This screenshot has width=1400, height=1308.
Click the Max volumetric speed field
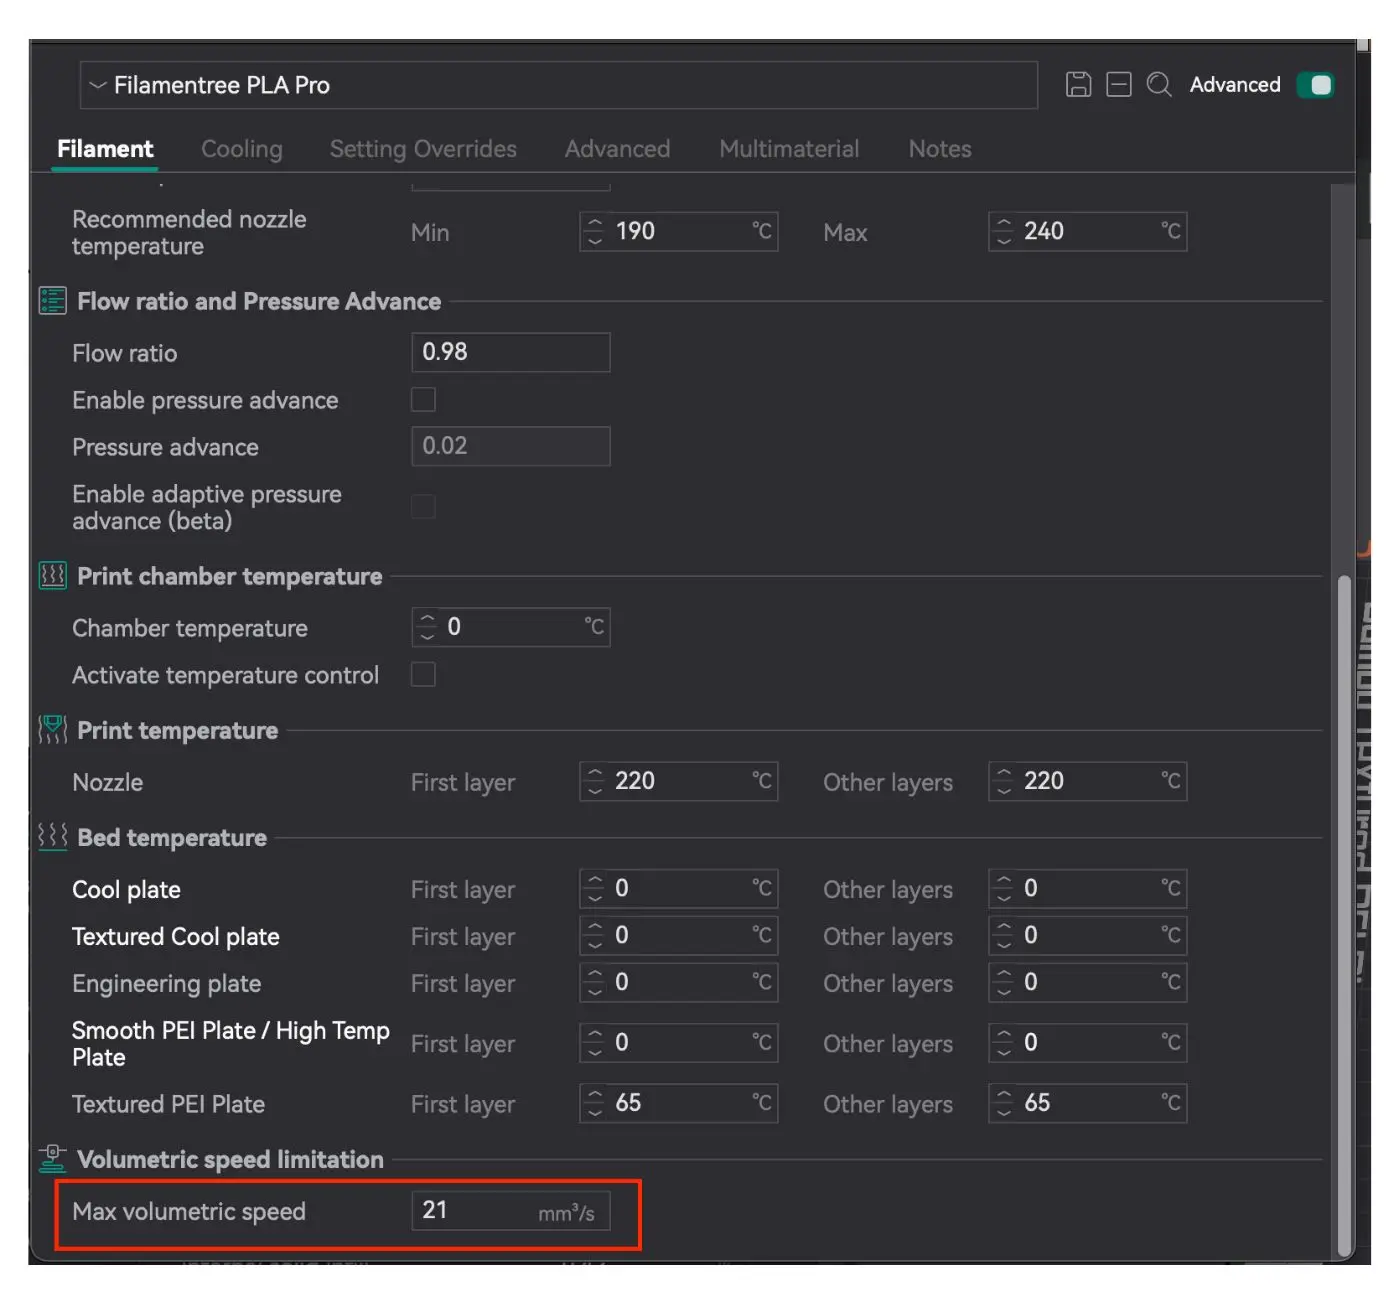click(511, 1211)
